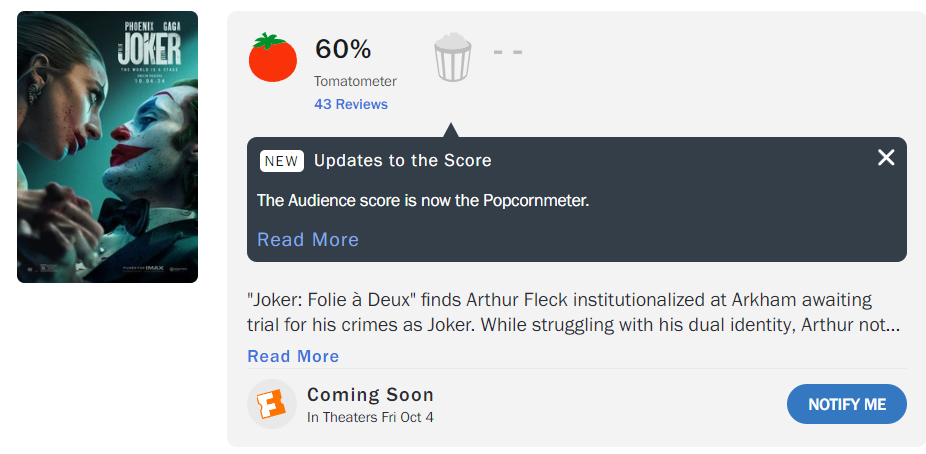Click Read More in the score update popup
926x454 pixels.
tap(308, 239)
